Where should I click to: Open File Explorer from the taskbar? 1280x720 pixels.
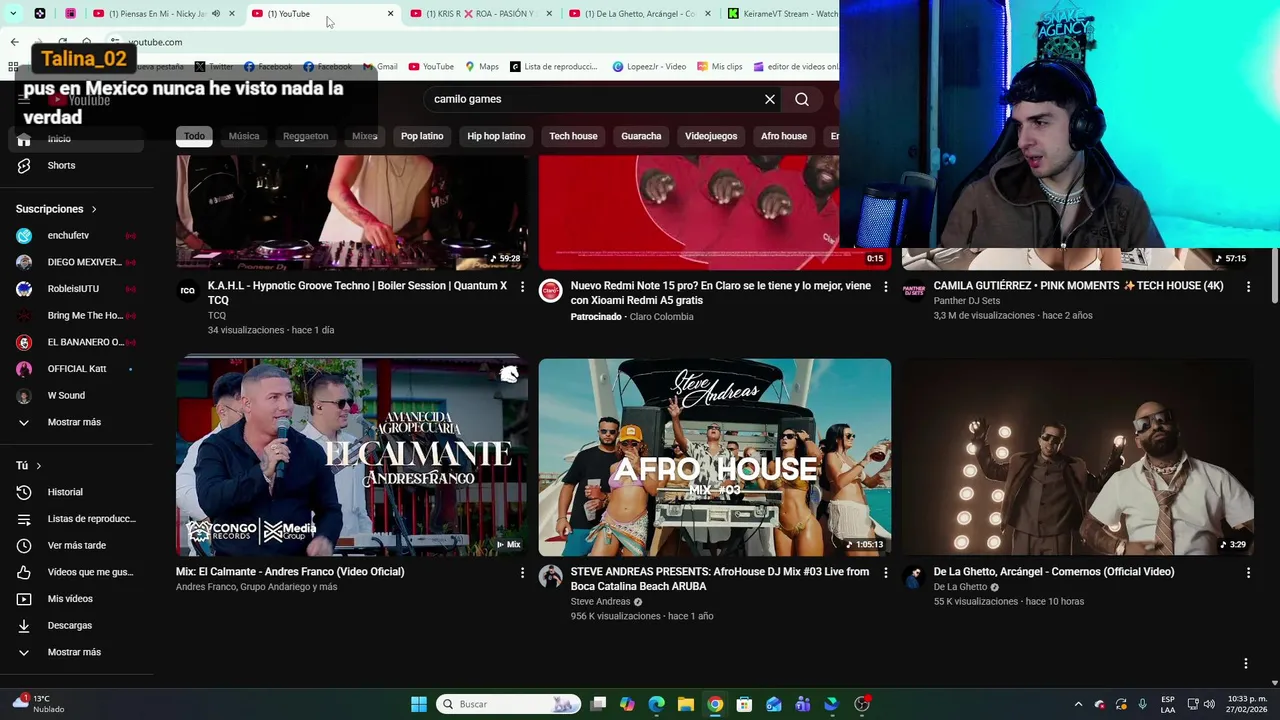point(686,704)
